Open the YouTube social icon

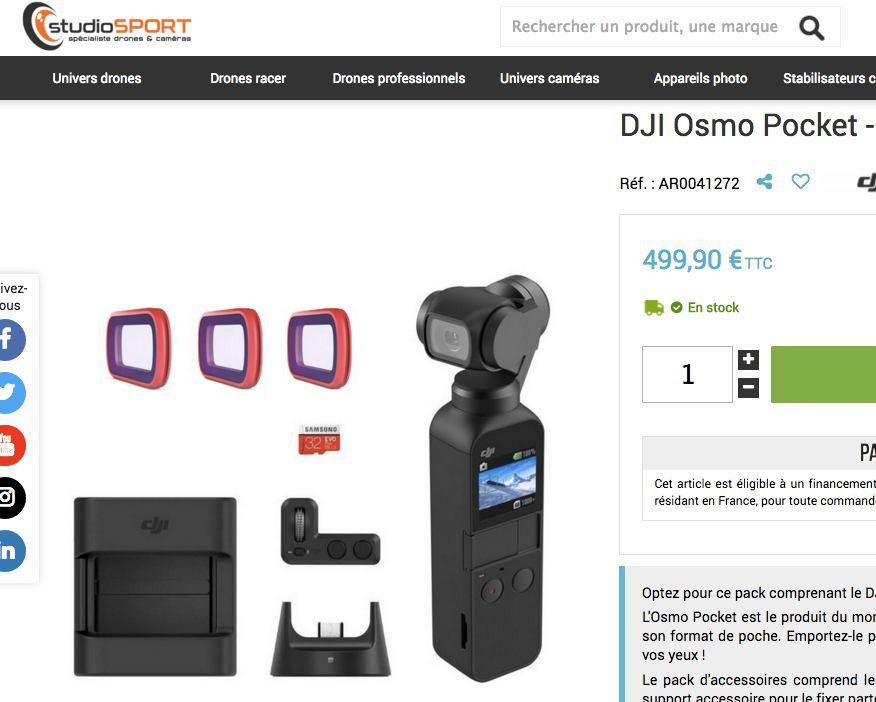click(x=10, y=446)
